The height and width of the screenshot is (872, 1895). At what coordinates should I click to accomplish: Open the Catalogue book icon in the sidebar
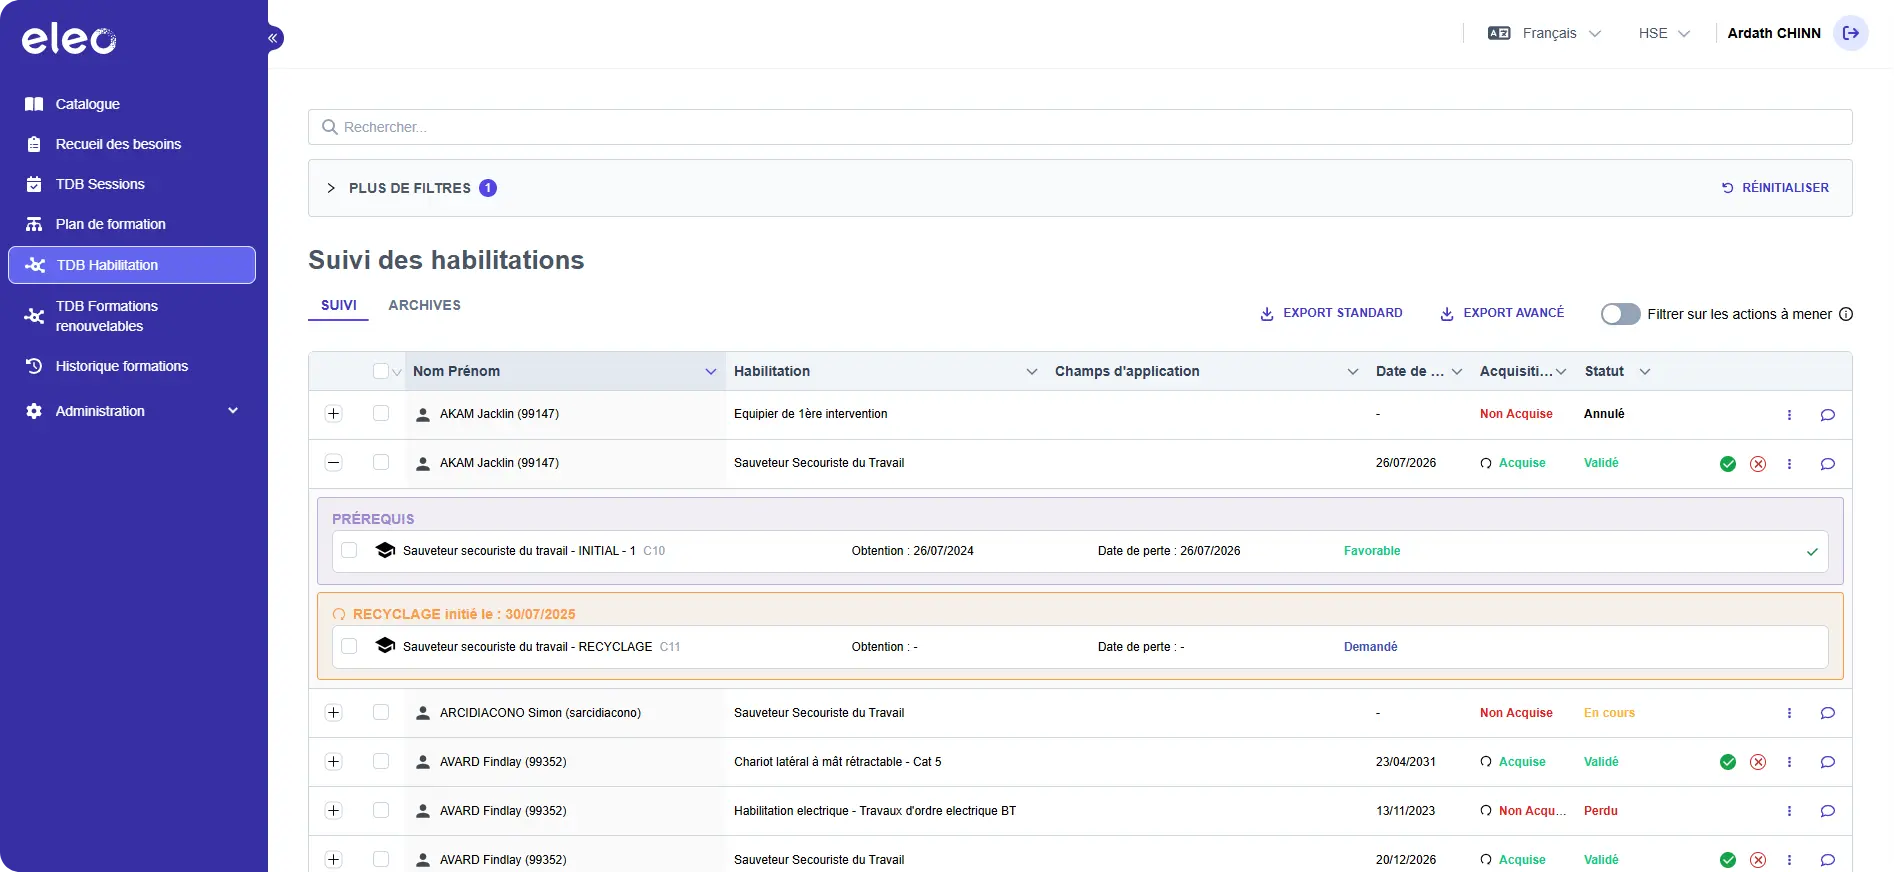(x=34, y=104)
